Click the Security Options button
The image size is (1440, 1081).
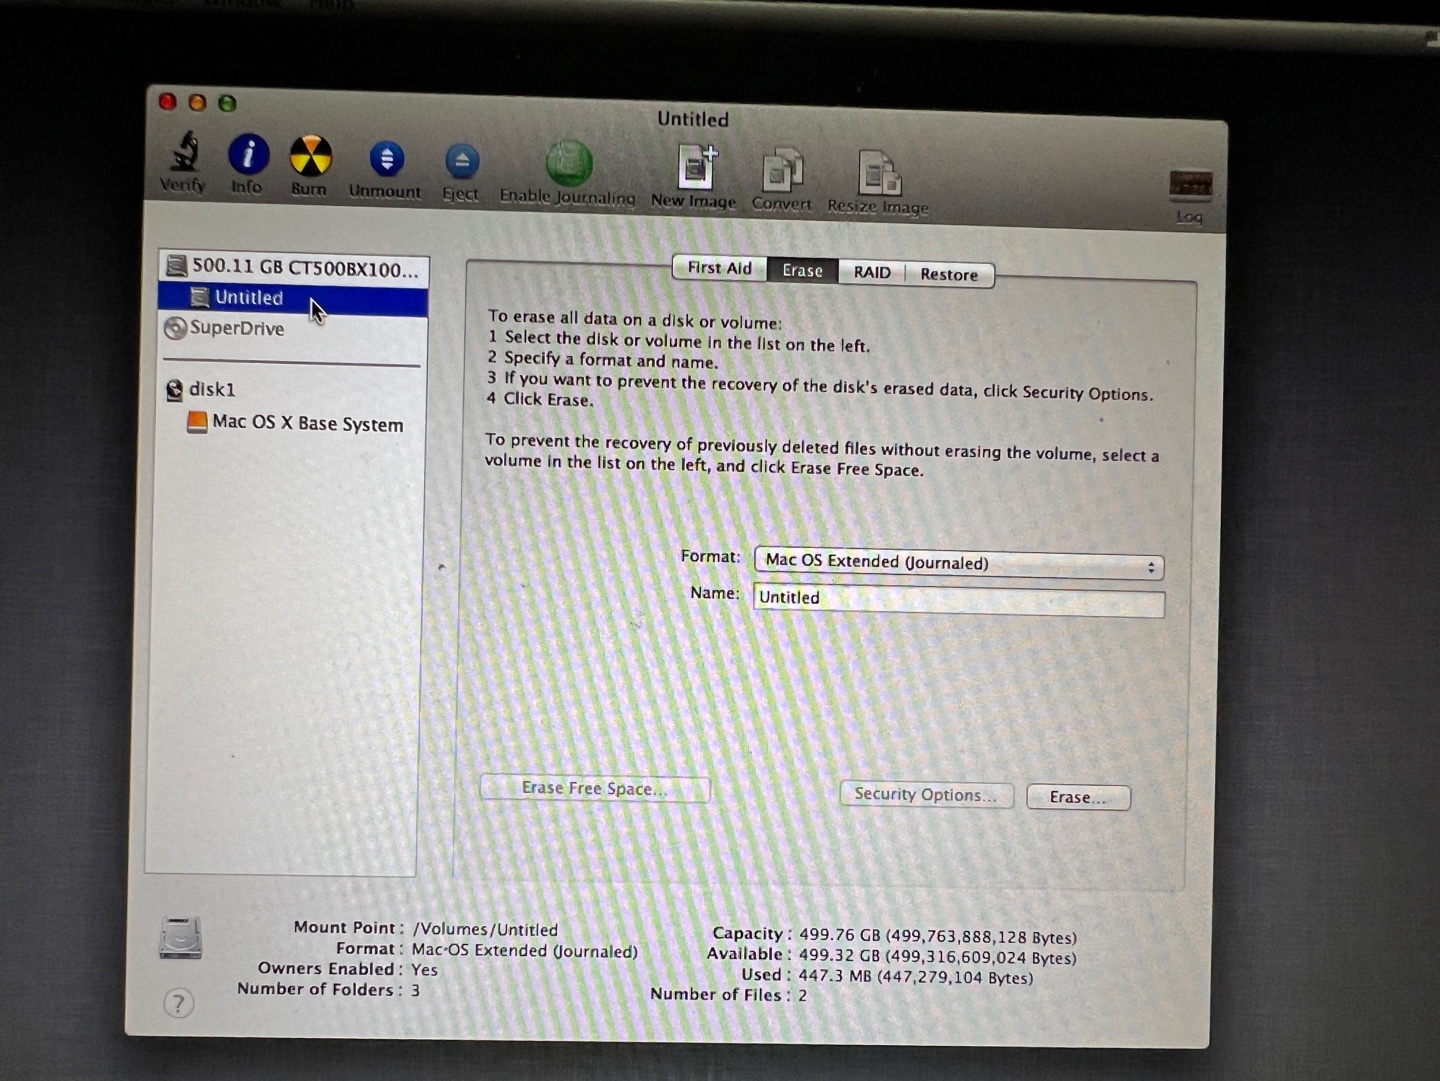tap(926, 795)
